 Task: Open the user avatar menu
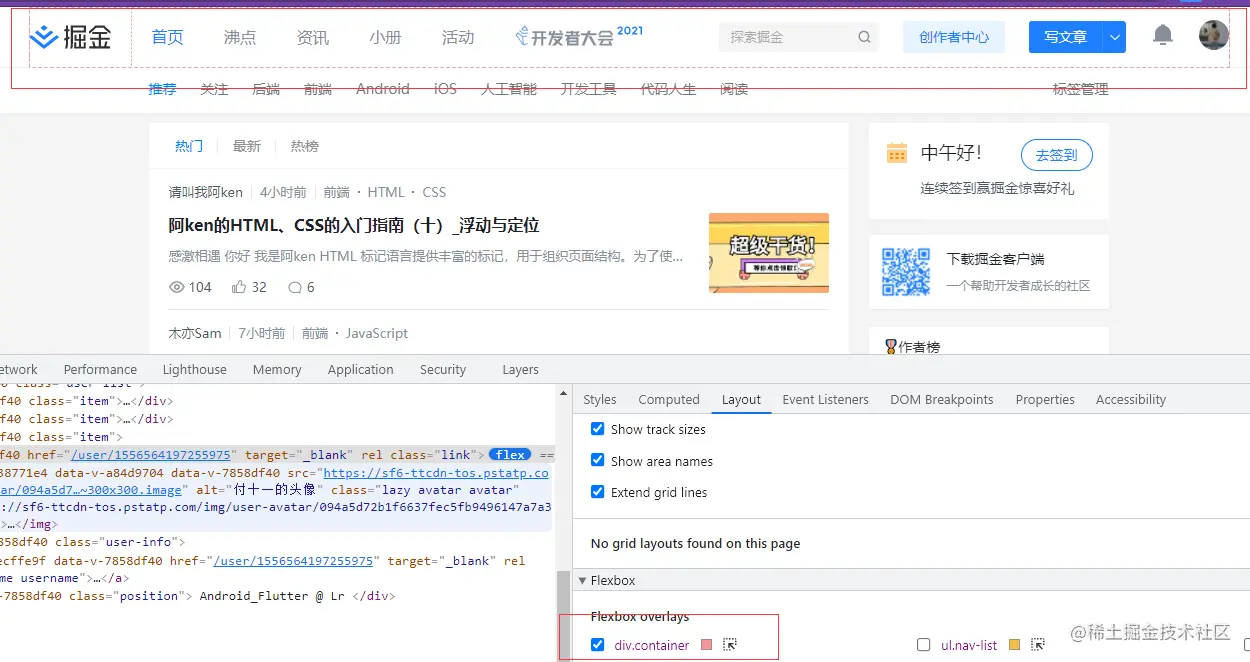(x=1213, y=35)
